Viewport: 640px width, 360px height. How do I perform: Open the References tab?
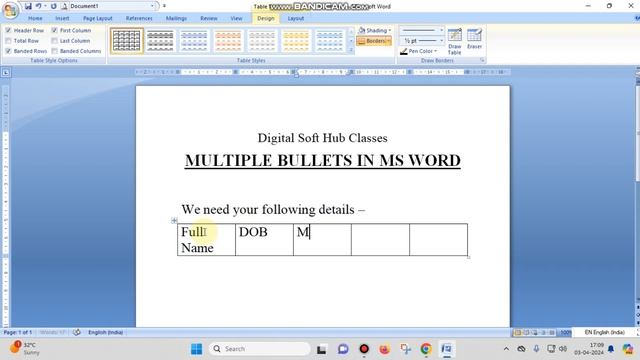pos(139,18)
